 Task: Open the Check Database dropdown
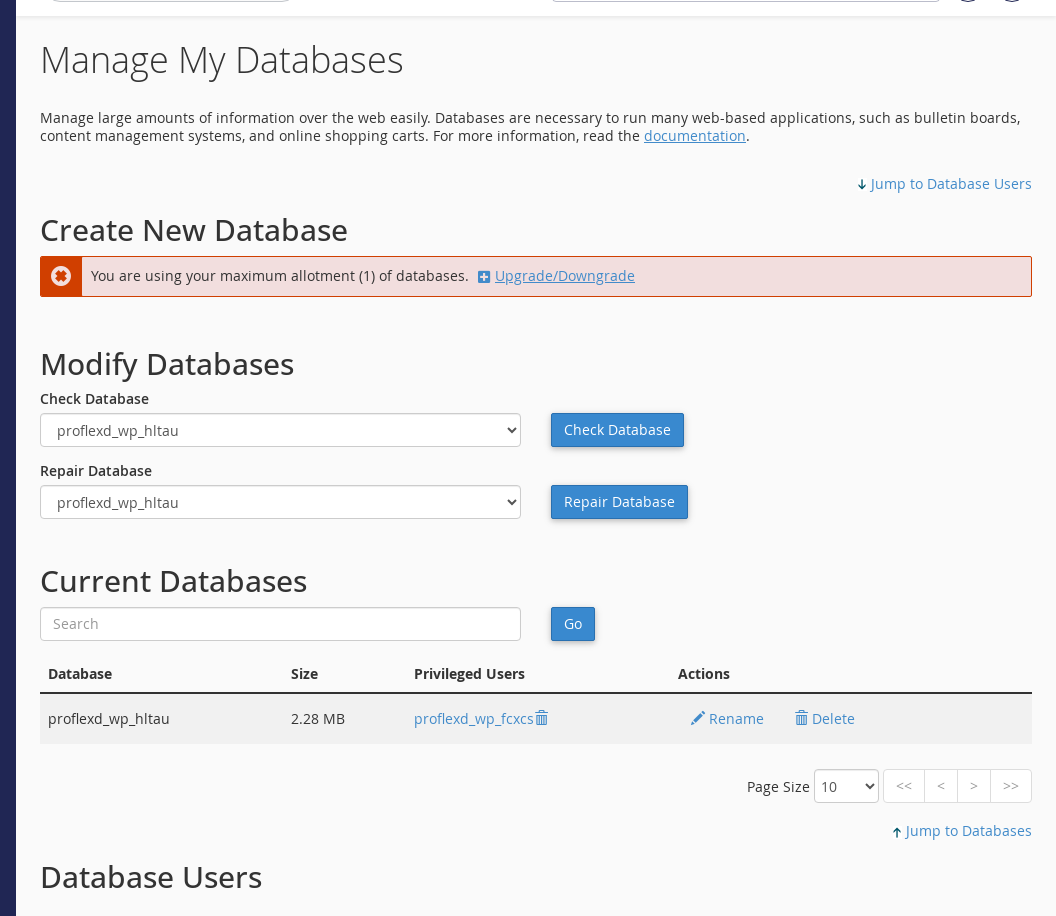pos(280,430)
